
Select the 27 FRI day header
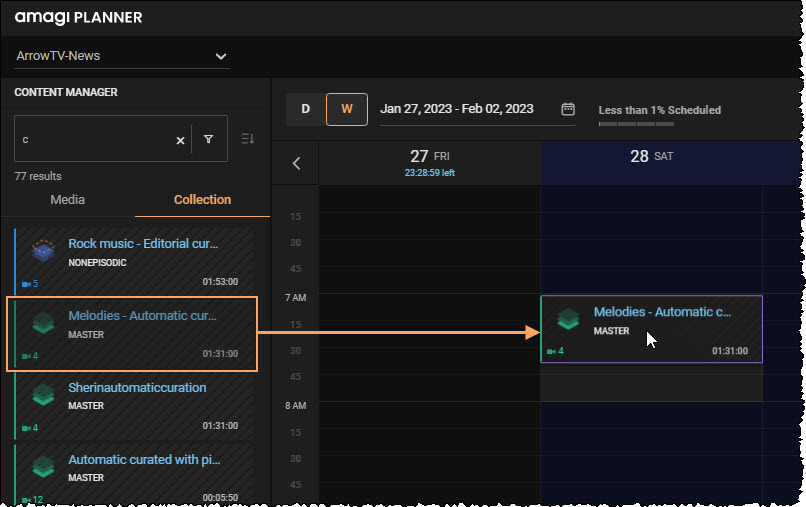click(430, 162)
